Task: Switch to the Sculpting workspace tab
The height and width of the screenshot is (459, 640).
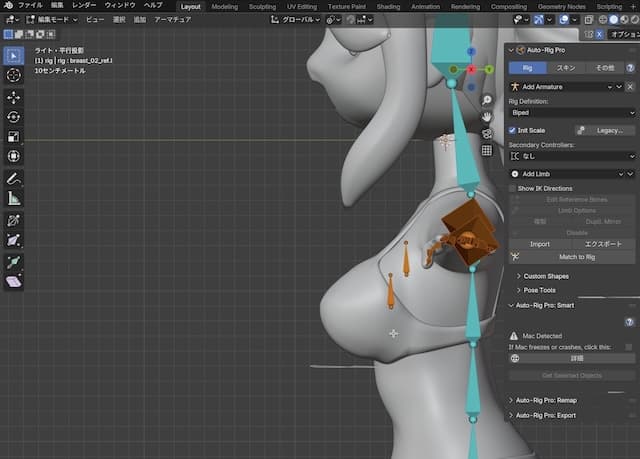Action: click(x=262, y=6)
